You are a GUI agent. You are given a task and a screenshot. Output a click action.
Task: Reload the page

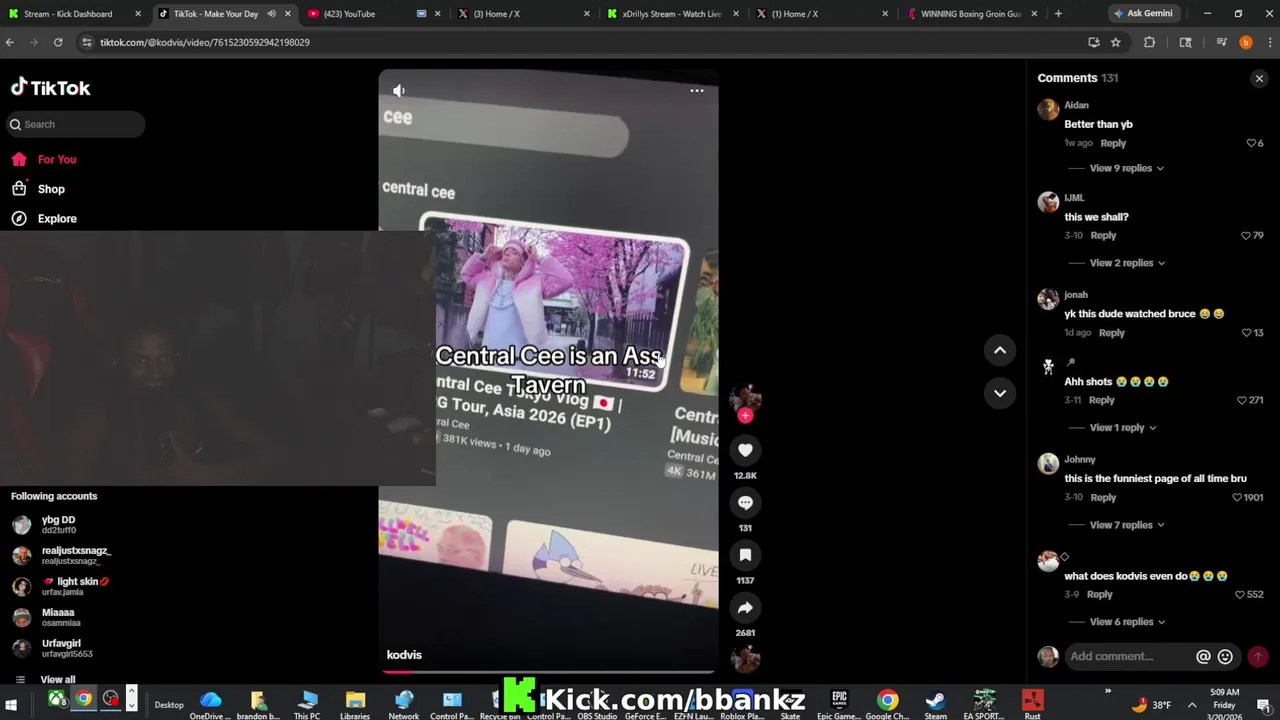pyautogui.click(x=58, y=42)
